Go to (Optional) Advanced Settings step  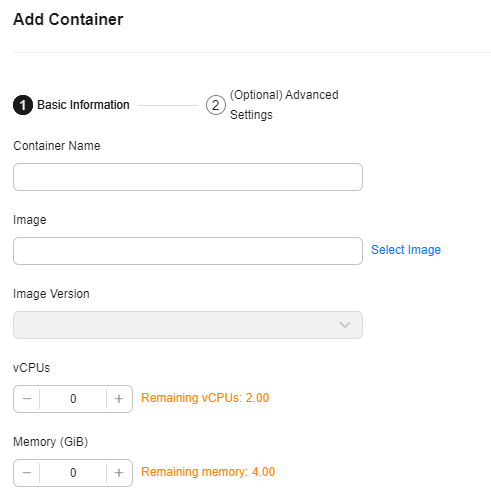click(284, 105)
